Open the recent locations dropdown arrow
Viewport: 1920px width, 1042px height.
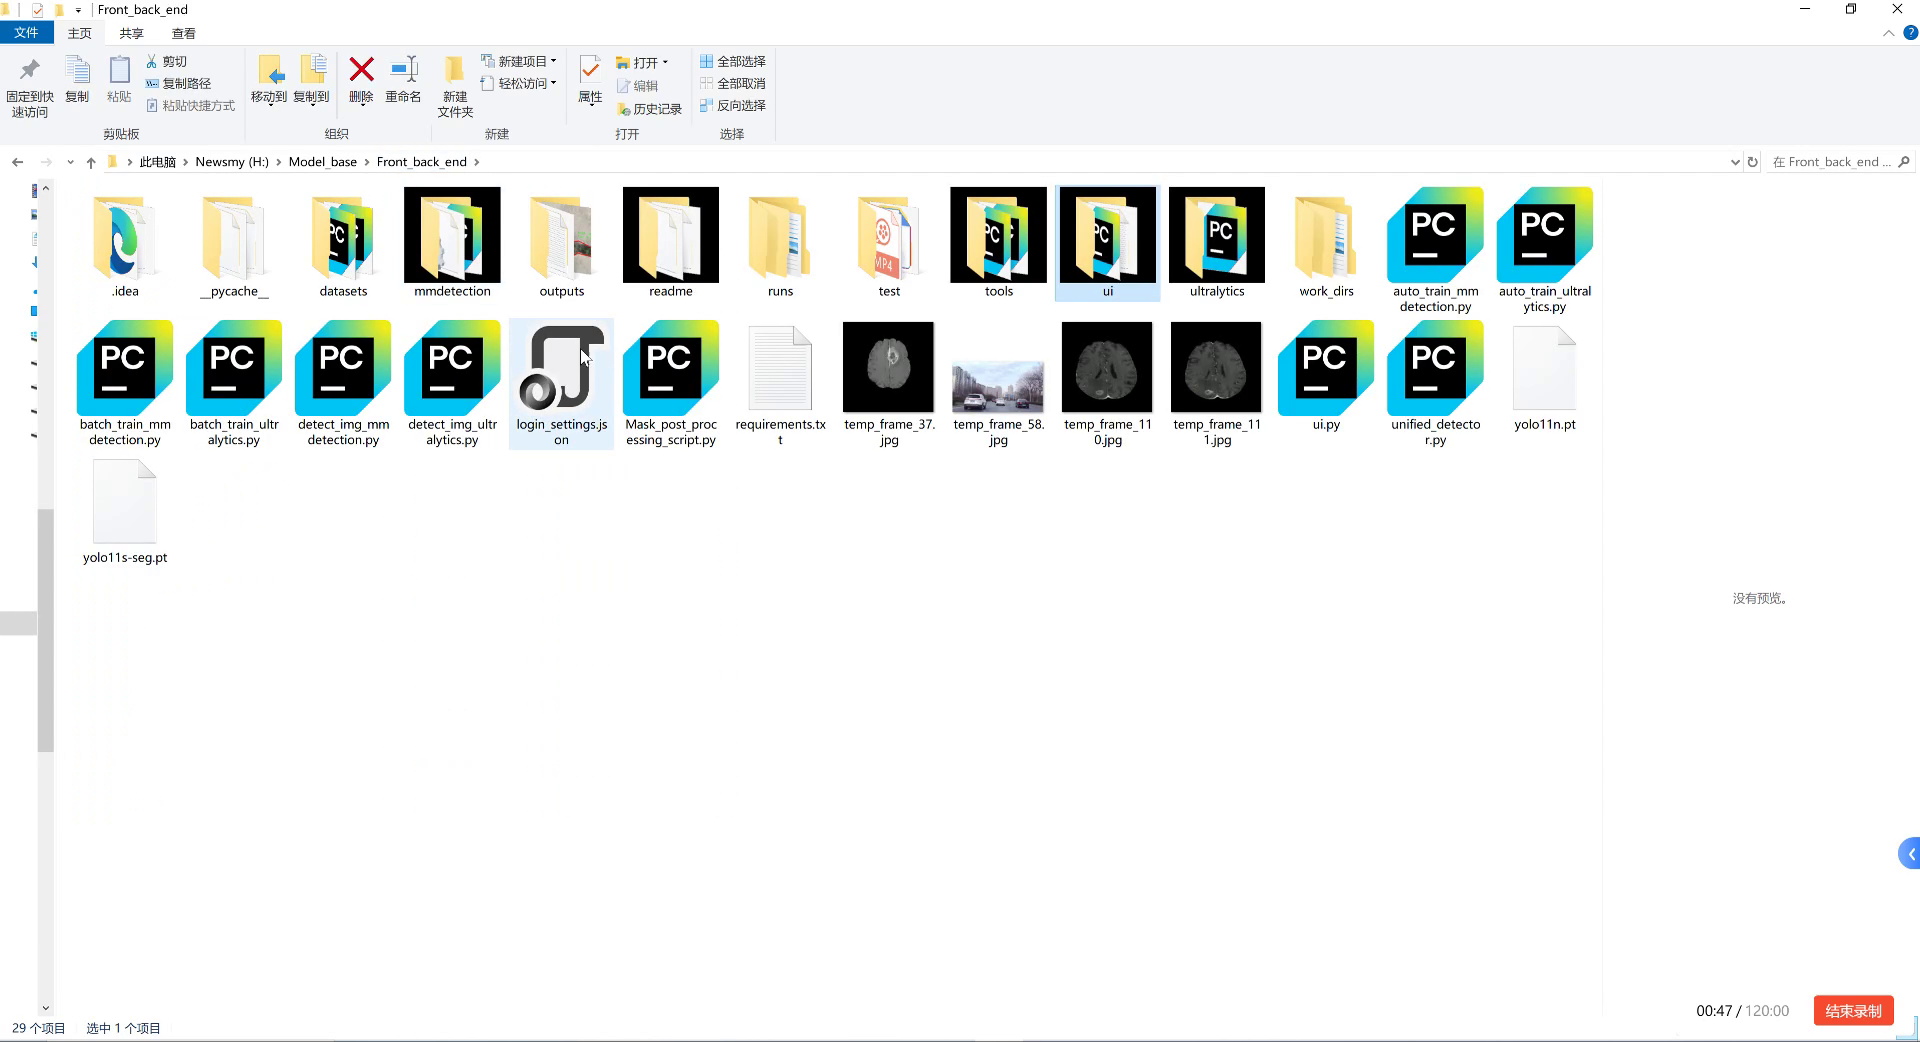(70, 162)
